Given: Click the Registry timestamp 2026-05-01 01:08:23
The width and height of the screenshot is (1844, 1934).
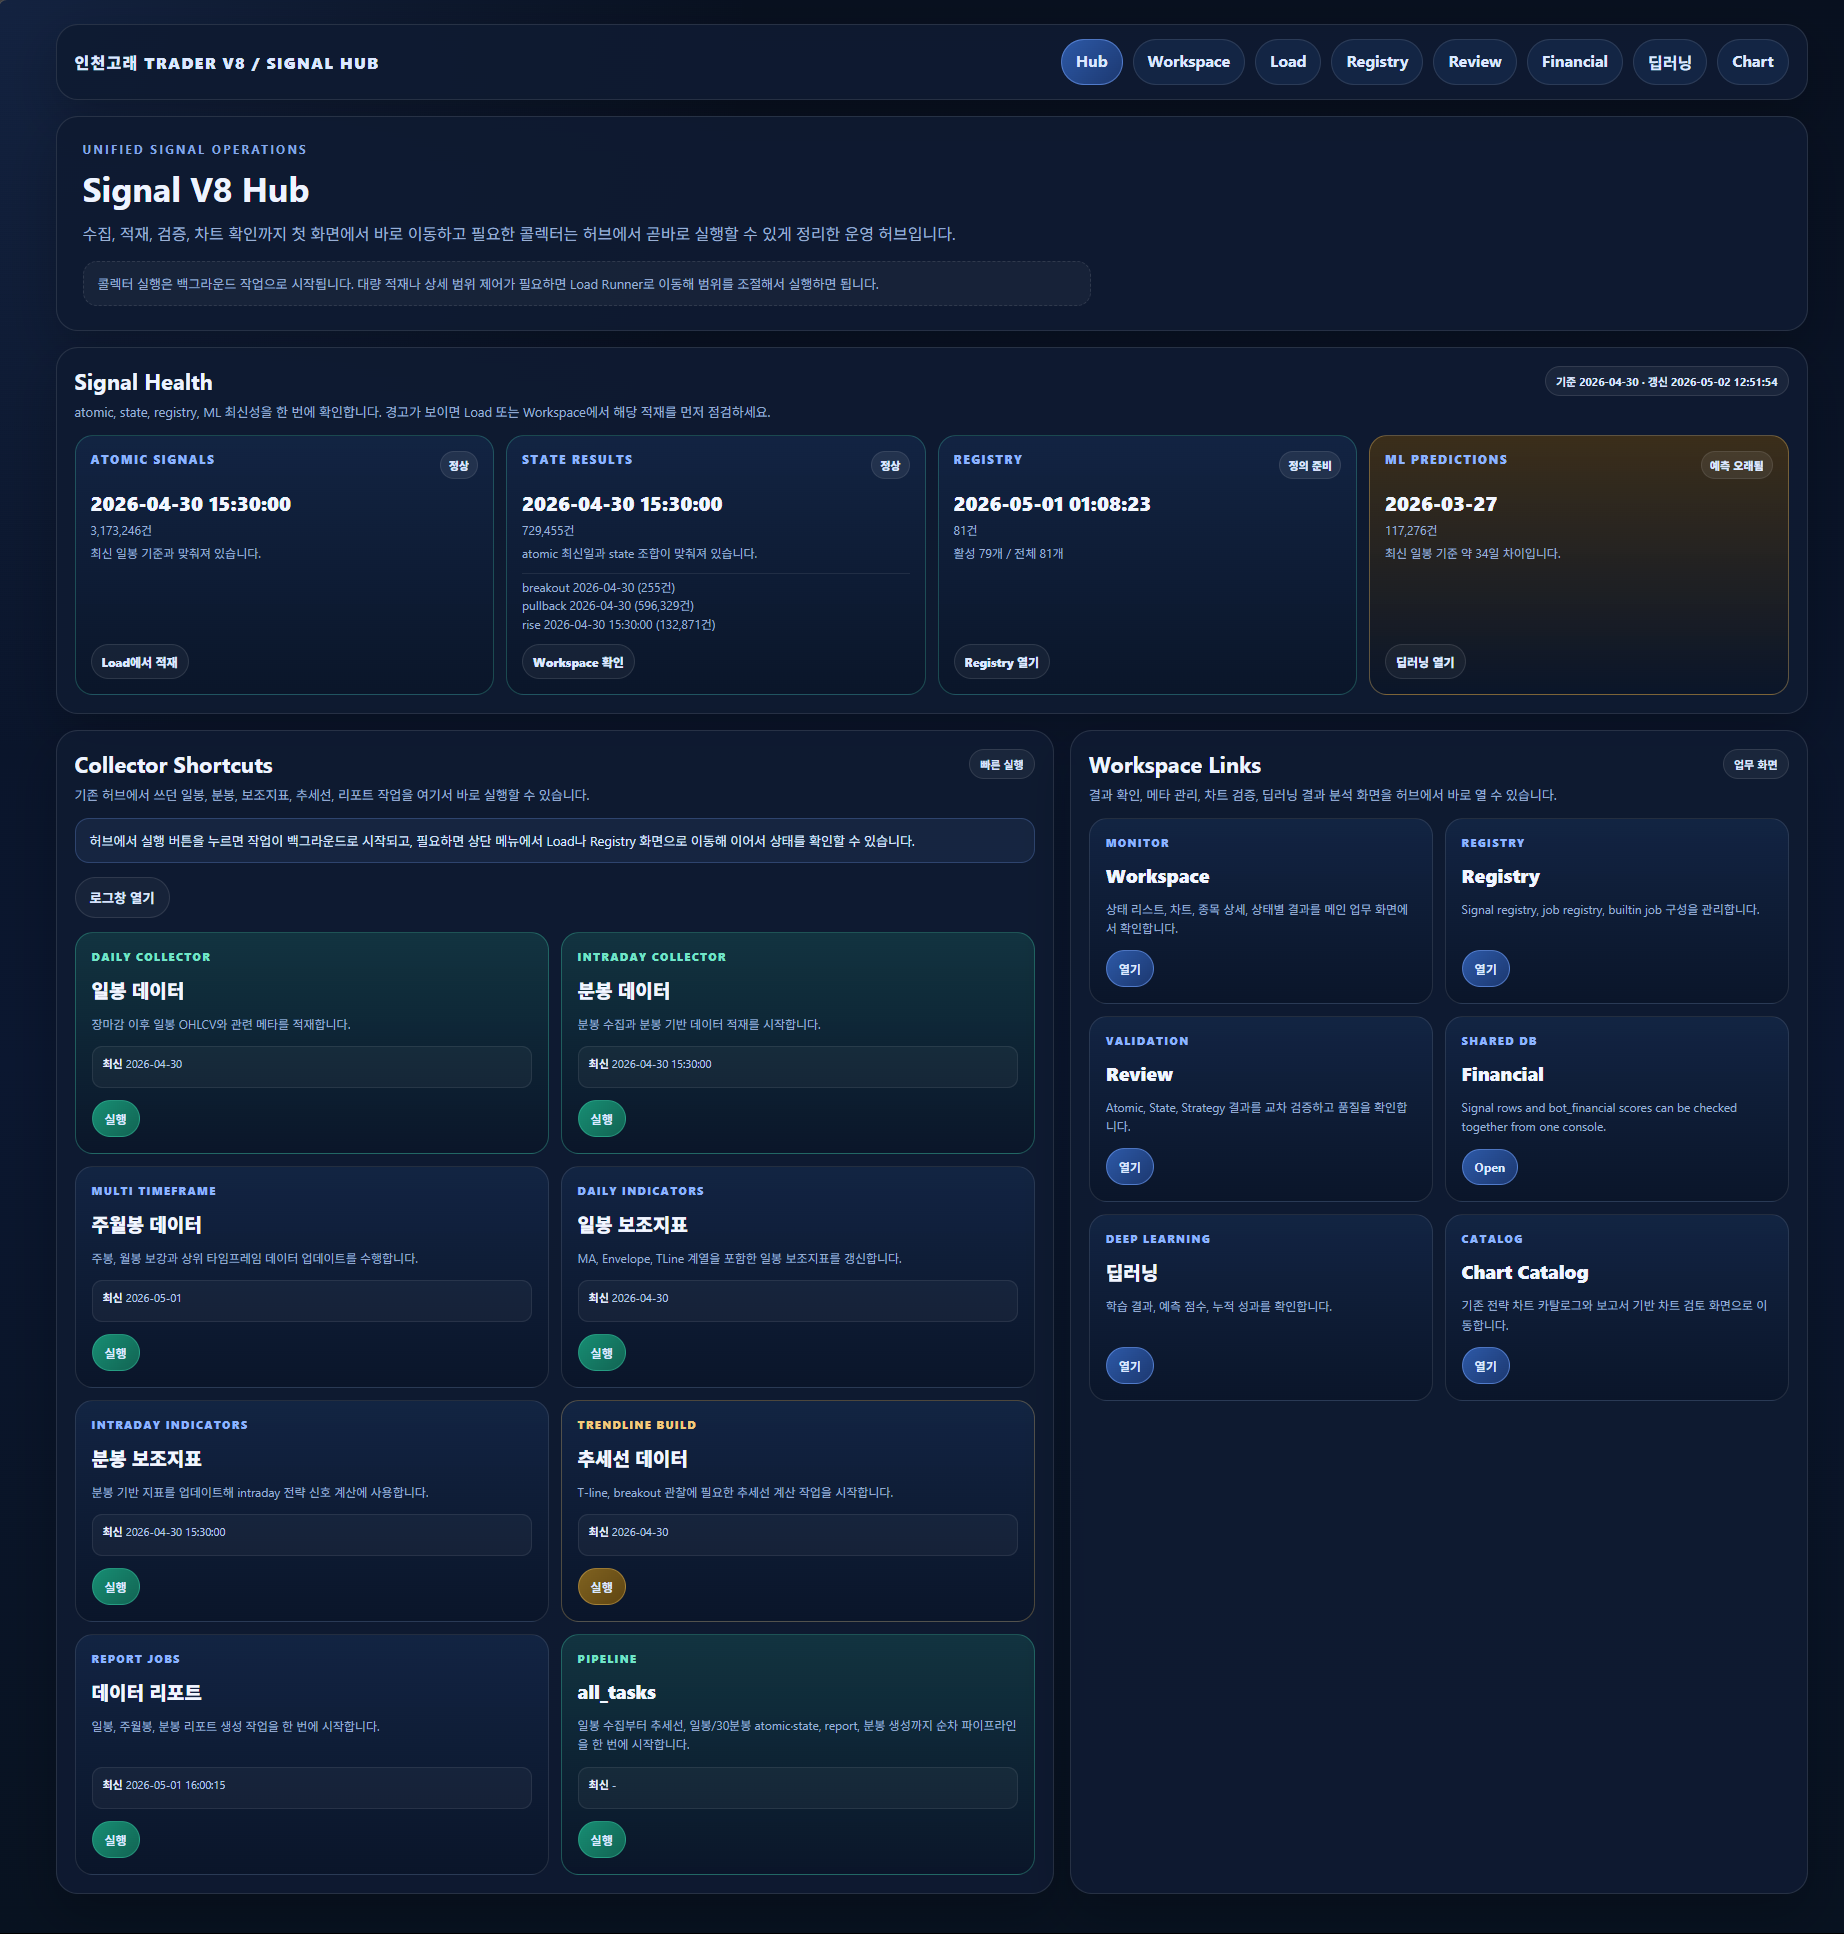Looking at the screenshot, I should (x=1052, y=504).
